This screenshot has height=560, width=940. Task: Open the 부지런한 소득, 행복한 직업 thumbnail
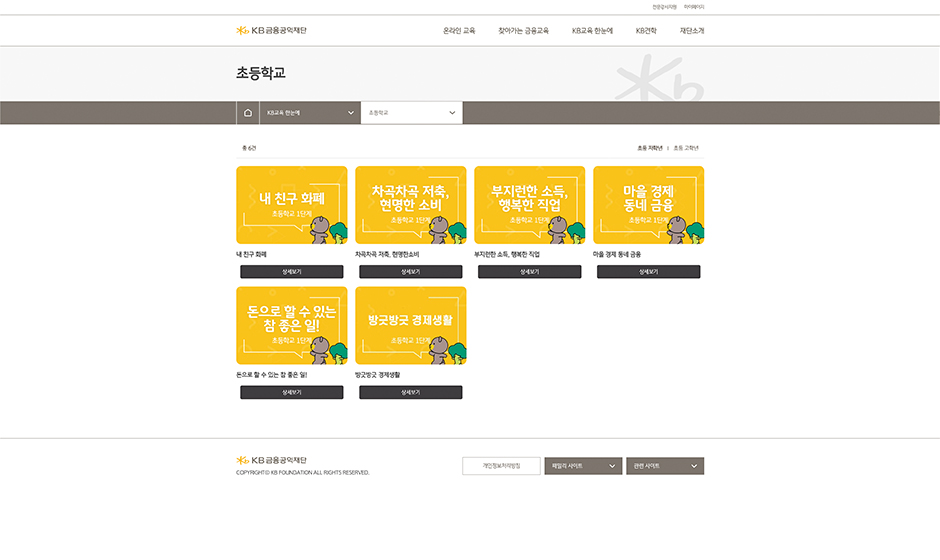(x=530, y=205)
